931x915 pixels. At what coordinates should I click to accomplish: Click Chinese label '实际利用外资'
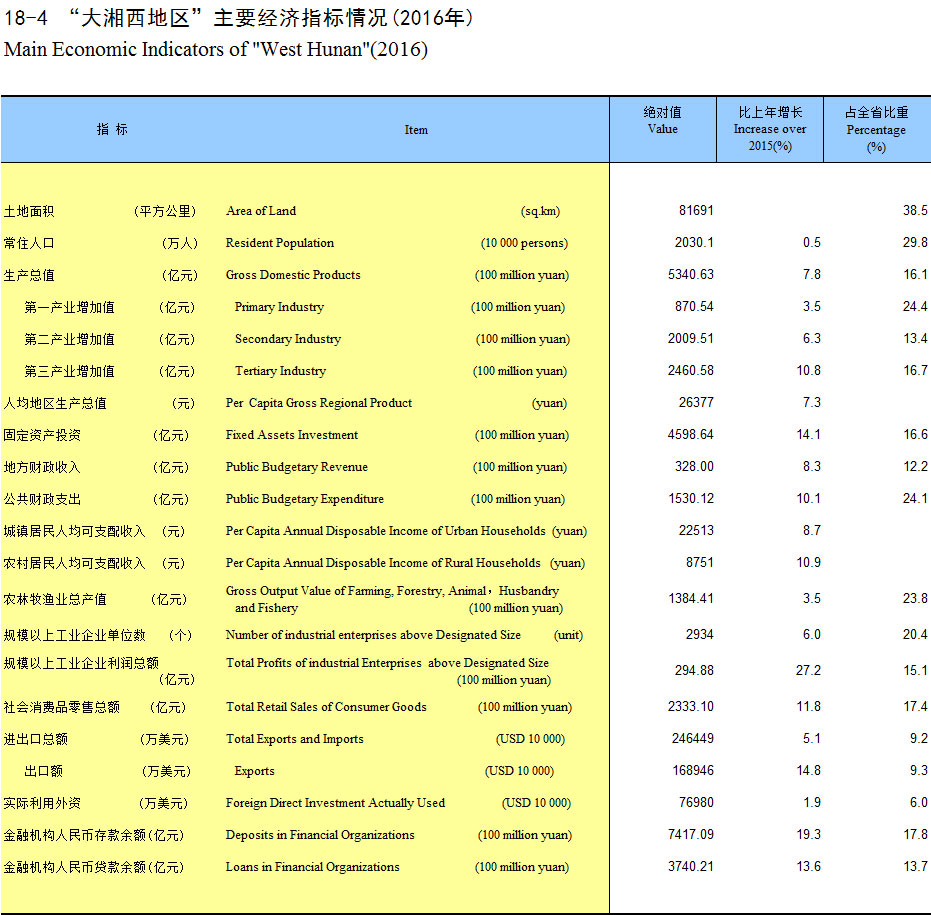42,803
